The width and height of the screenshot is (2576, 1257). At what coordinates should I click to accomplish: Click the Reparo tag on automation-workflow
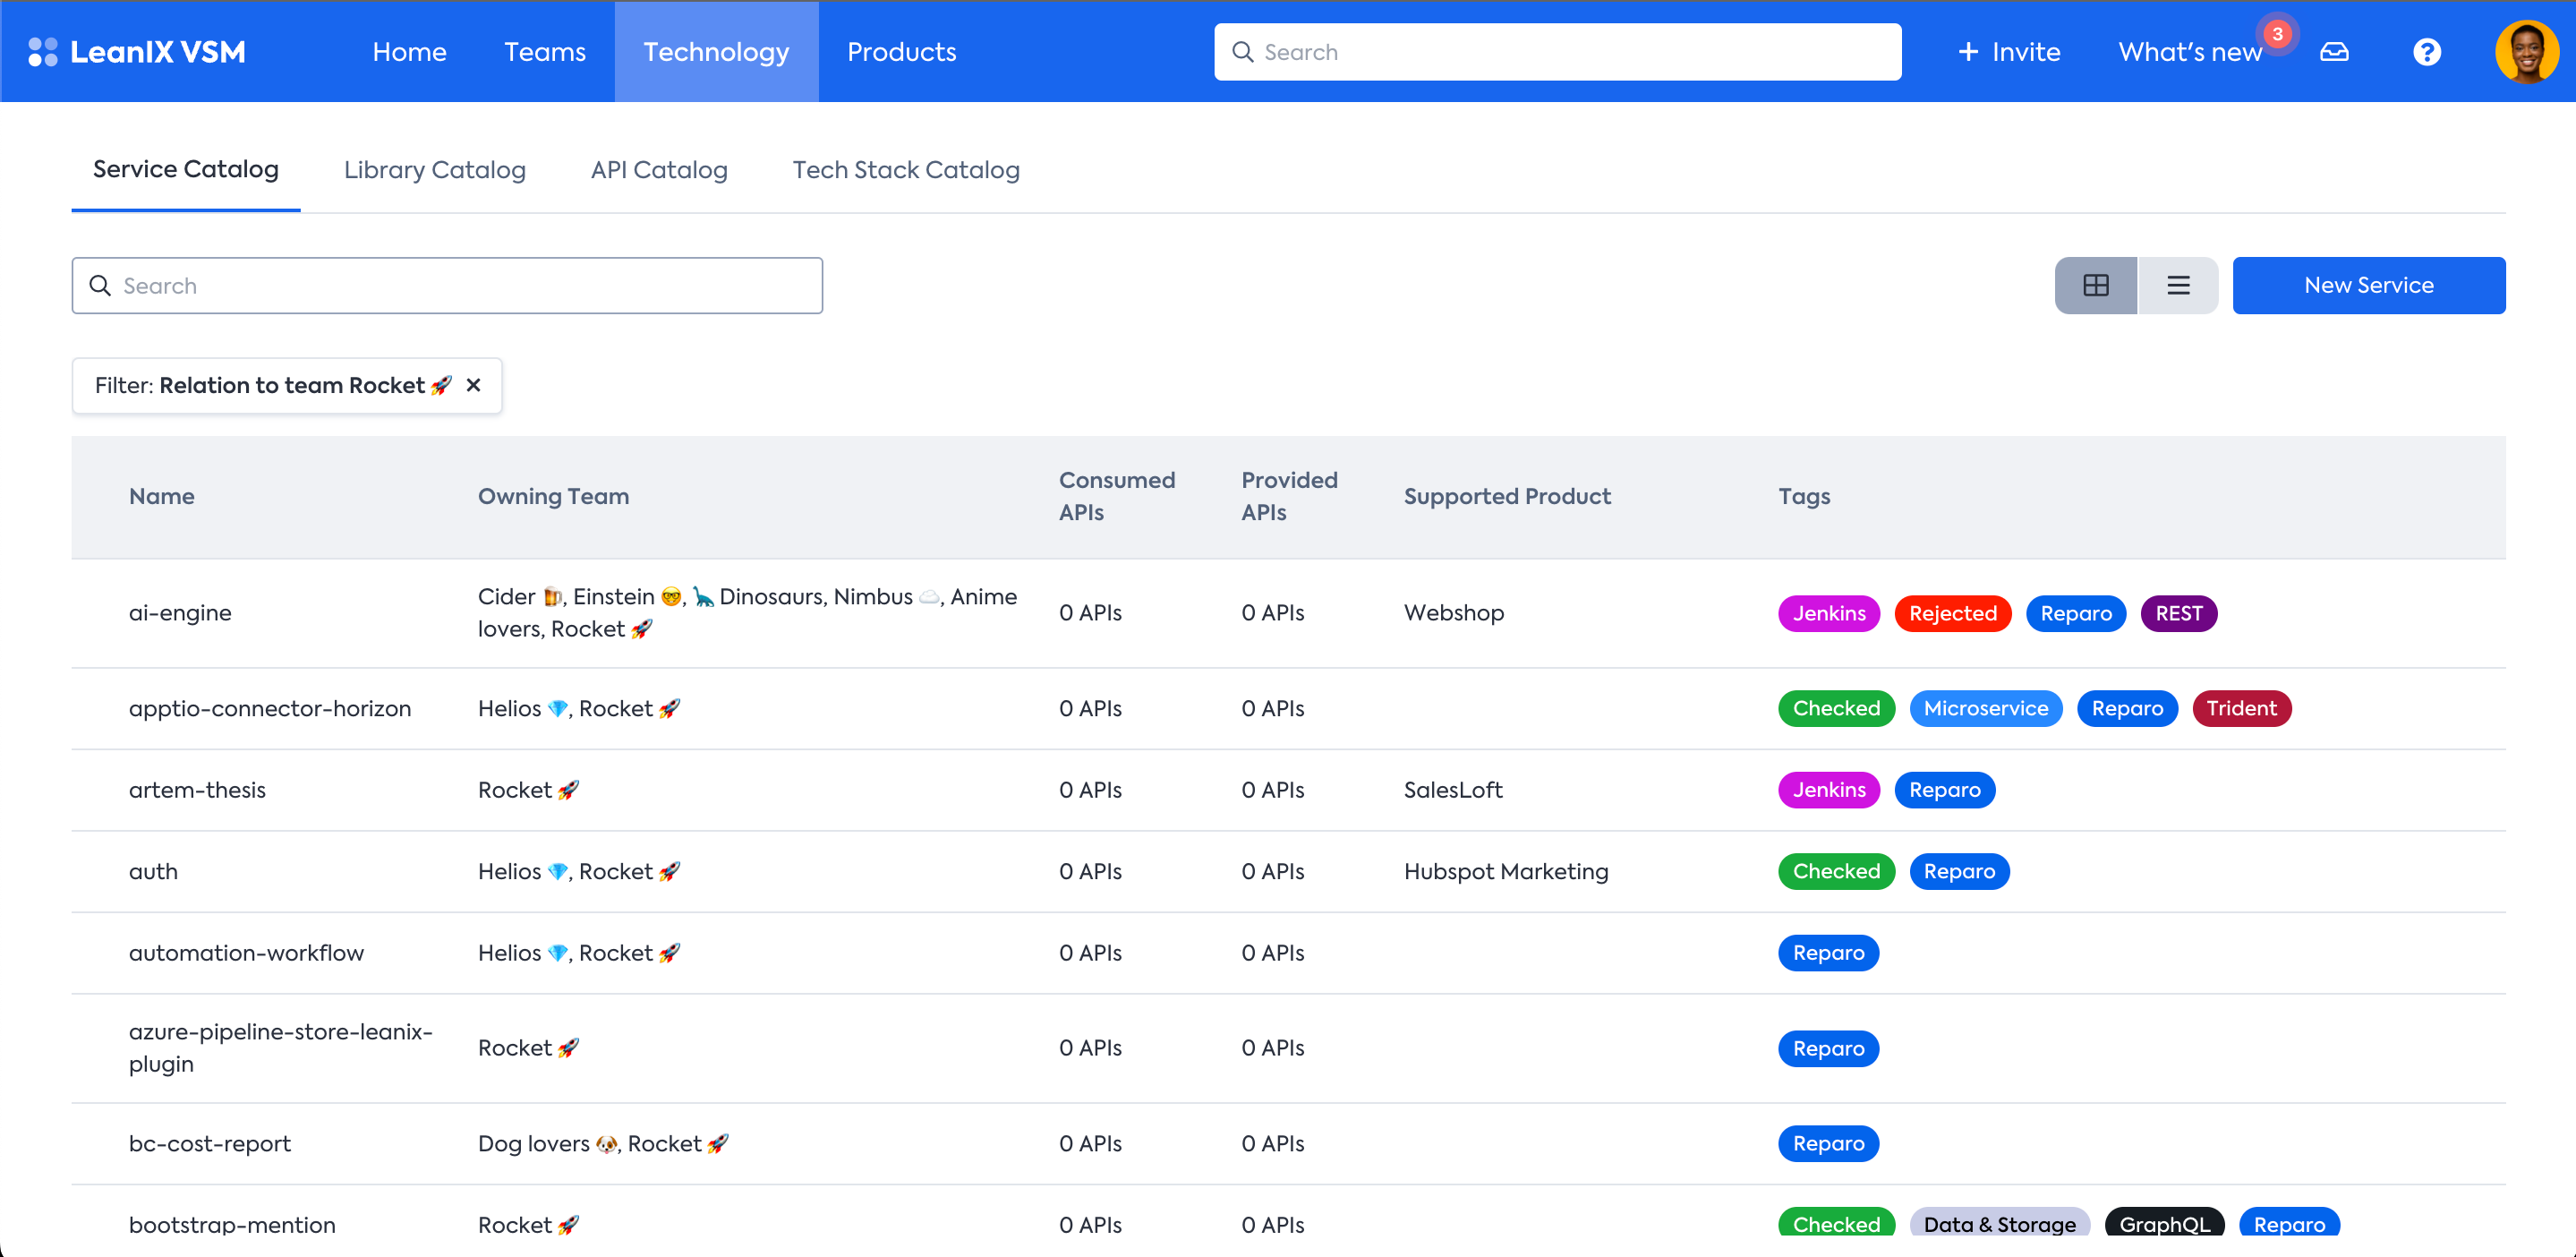[x=1828, y=953]
